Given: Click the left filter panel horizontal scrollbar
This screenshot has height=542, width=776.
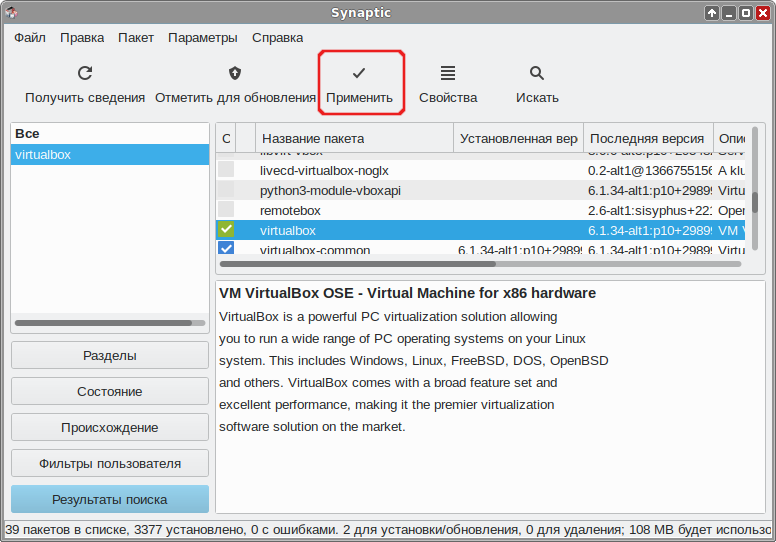Looking at the screenshot, I should [110, 323].
